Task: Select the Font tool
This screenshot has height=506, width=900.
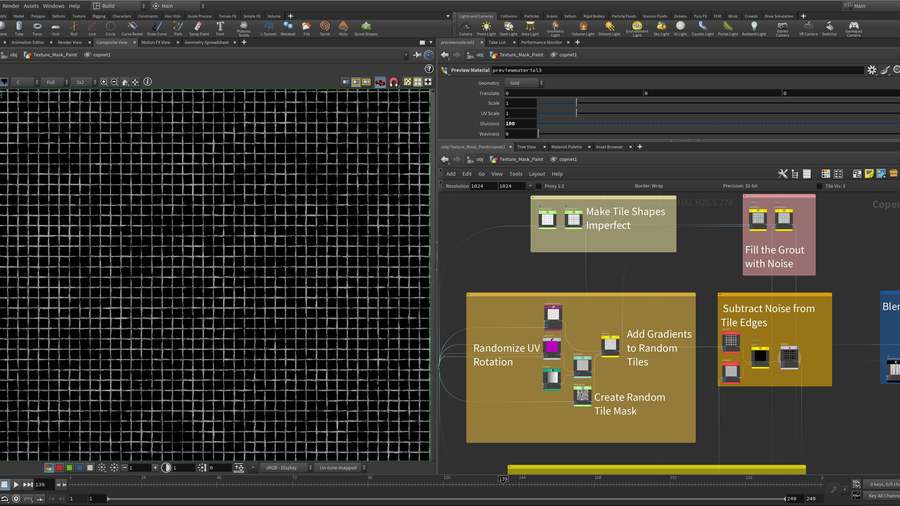Action: point(220,28)
